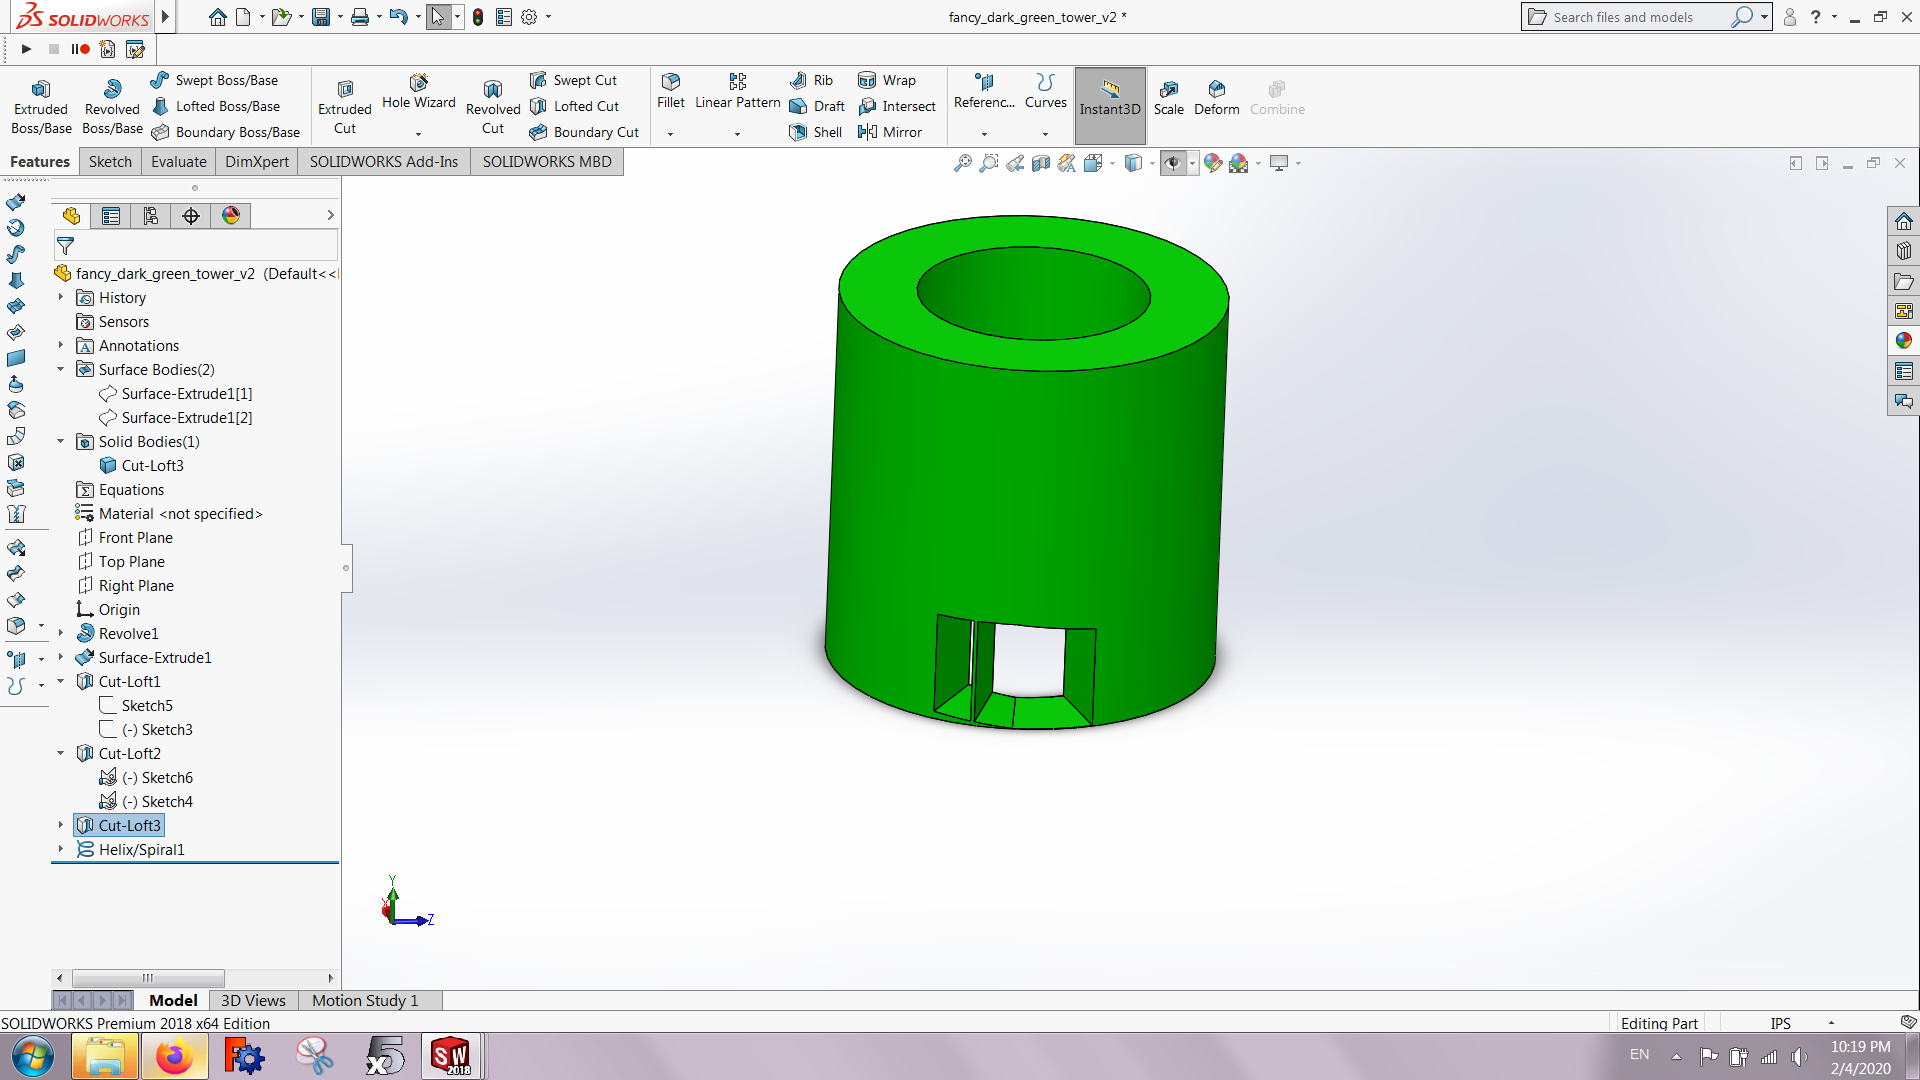Image resolution: width=1920 pixels, height=1080 pixels.
Task: Toggle visibility of Surface-Extrude1[2]
Action: pyautogui.click(x=185, y=417)
